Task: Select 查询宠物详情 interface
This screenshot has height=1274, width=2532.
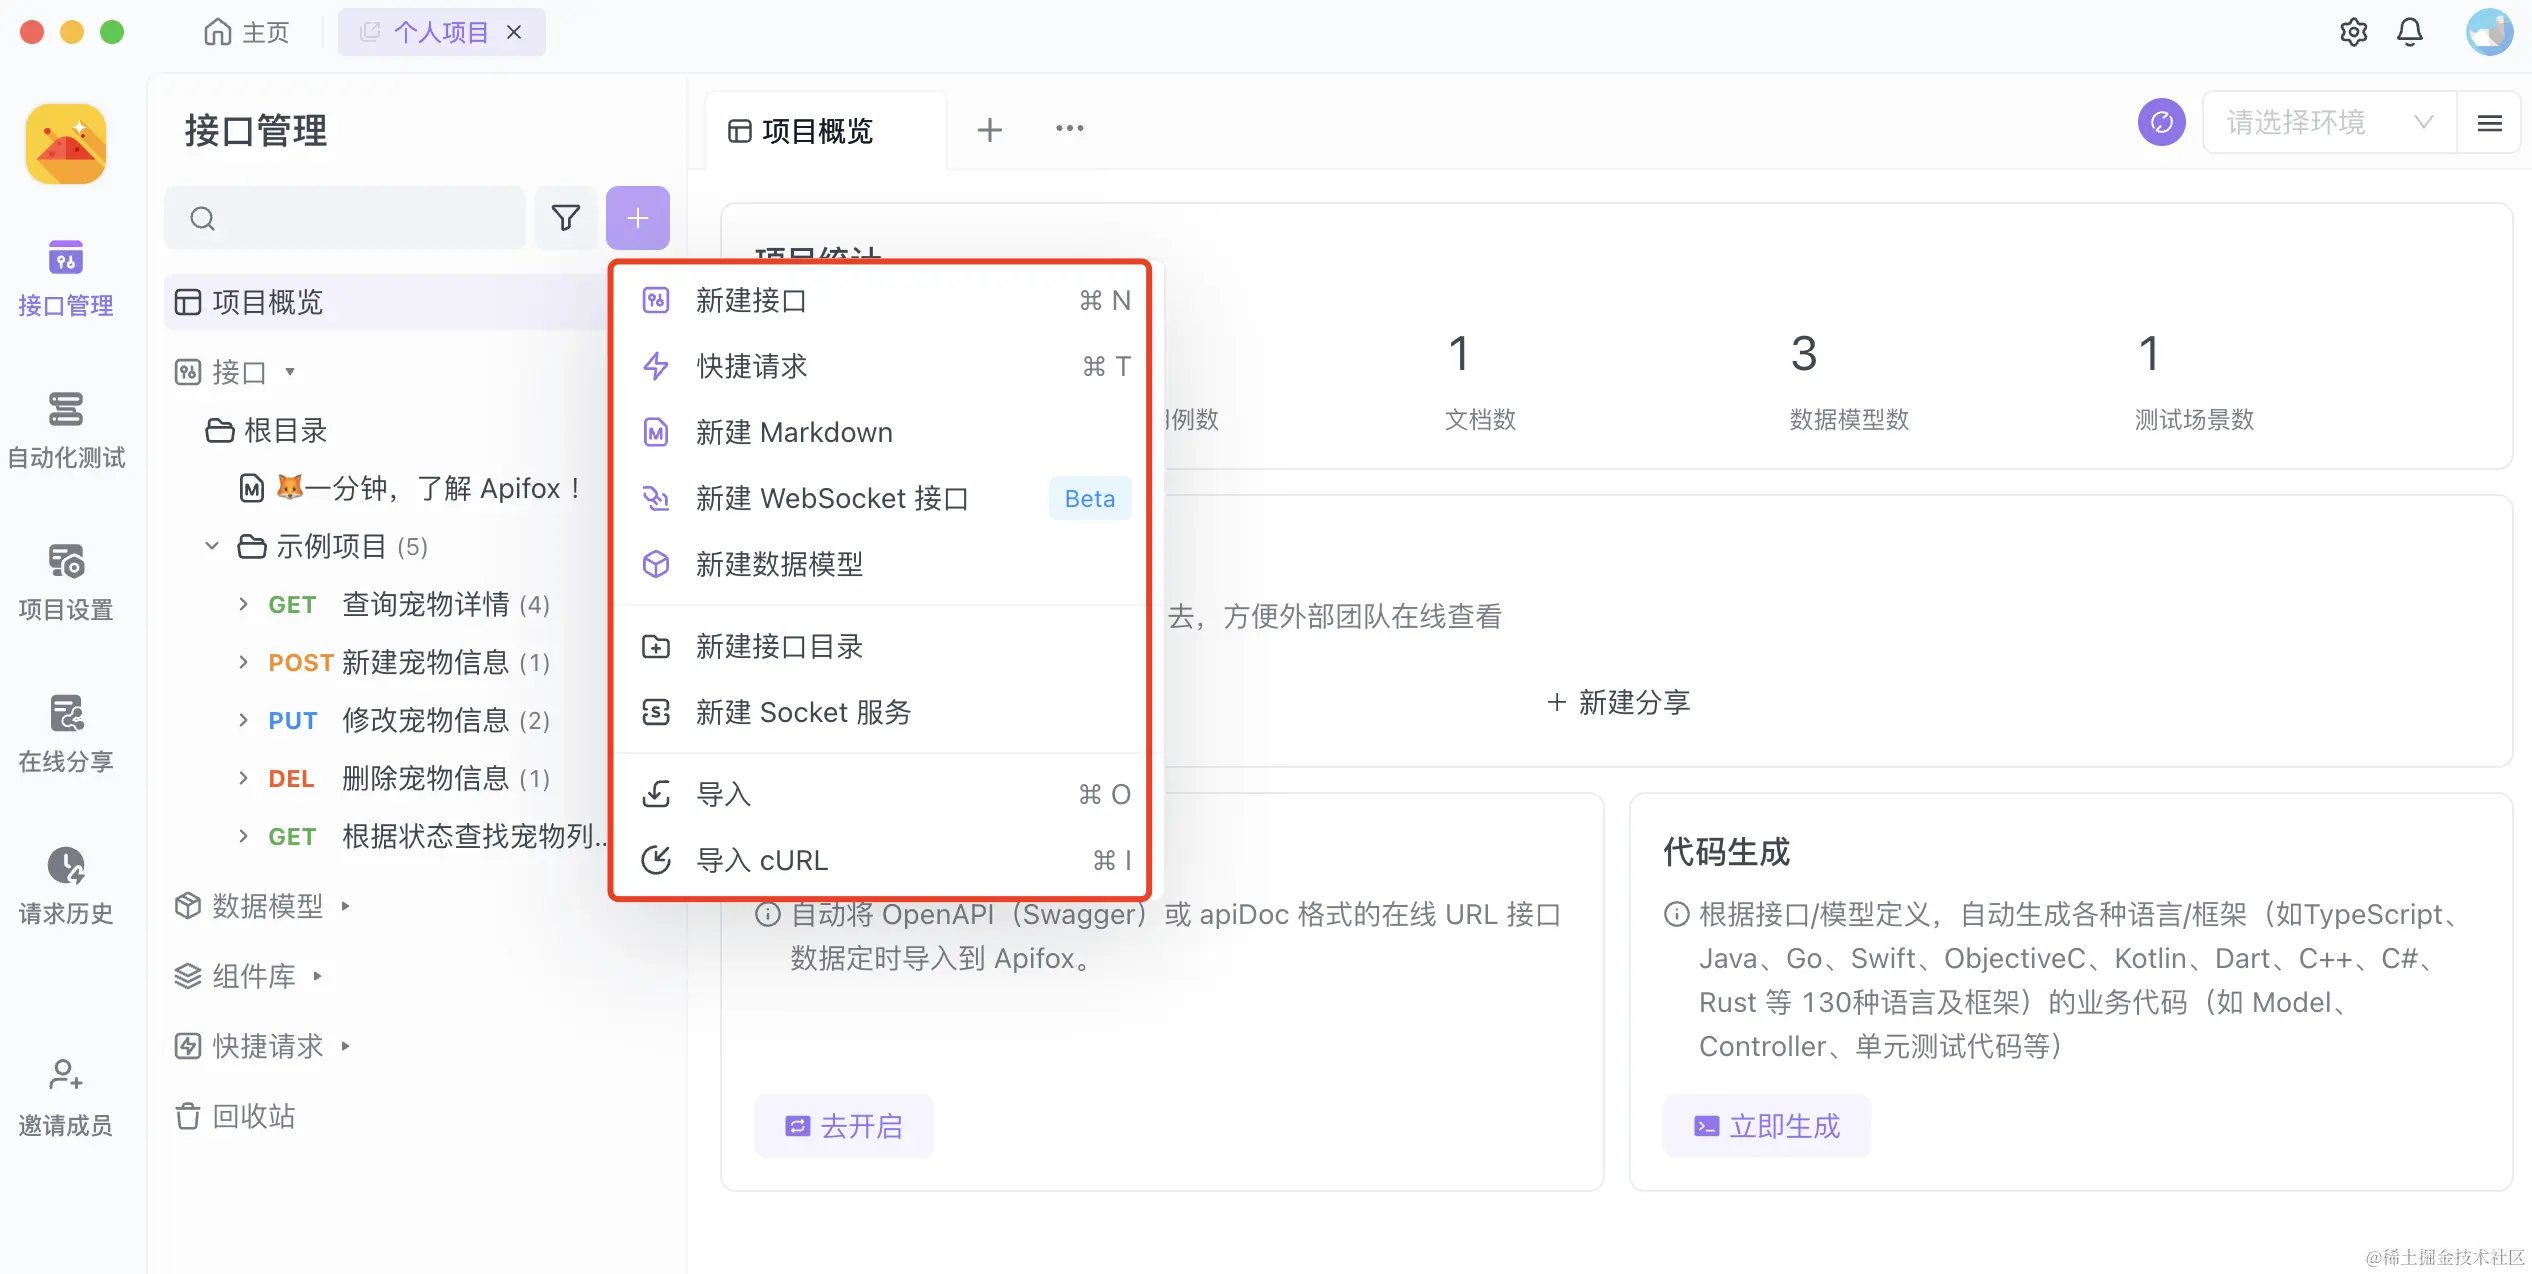Action: (426, 604)
